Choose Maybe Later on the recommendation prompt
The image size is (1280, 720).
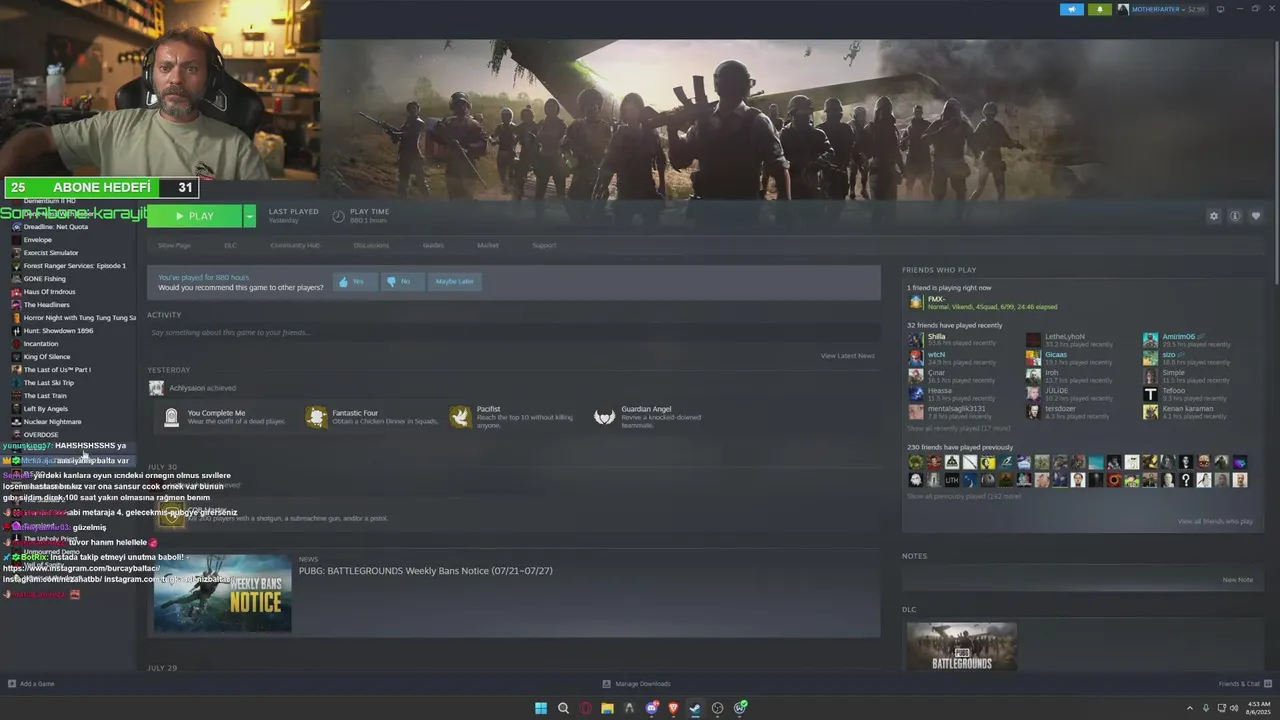point(454,282)
